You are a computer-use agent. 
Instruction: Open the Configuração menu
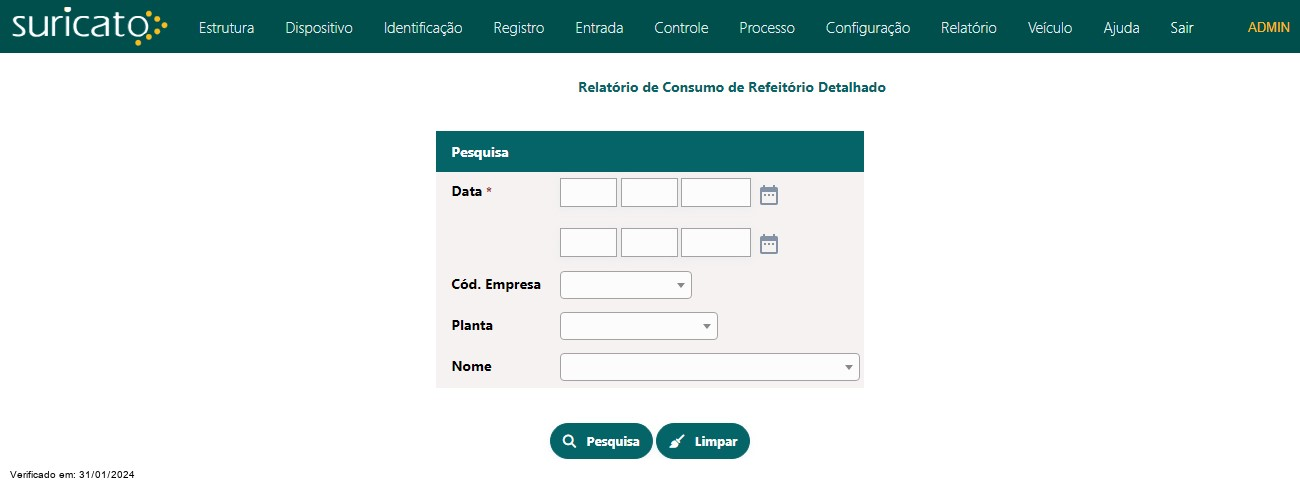868,28
